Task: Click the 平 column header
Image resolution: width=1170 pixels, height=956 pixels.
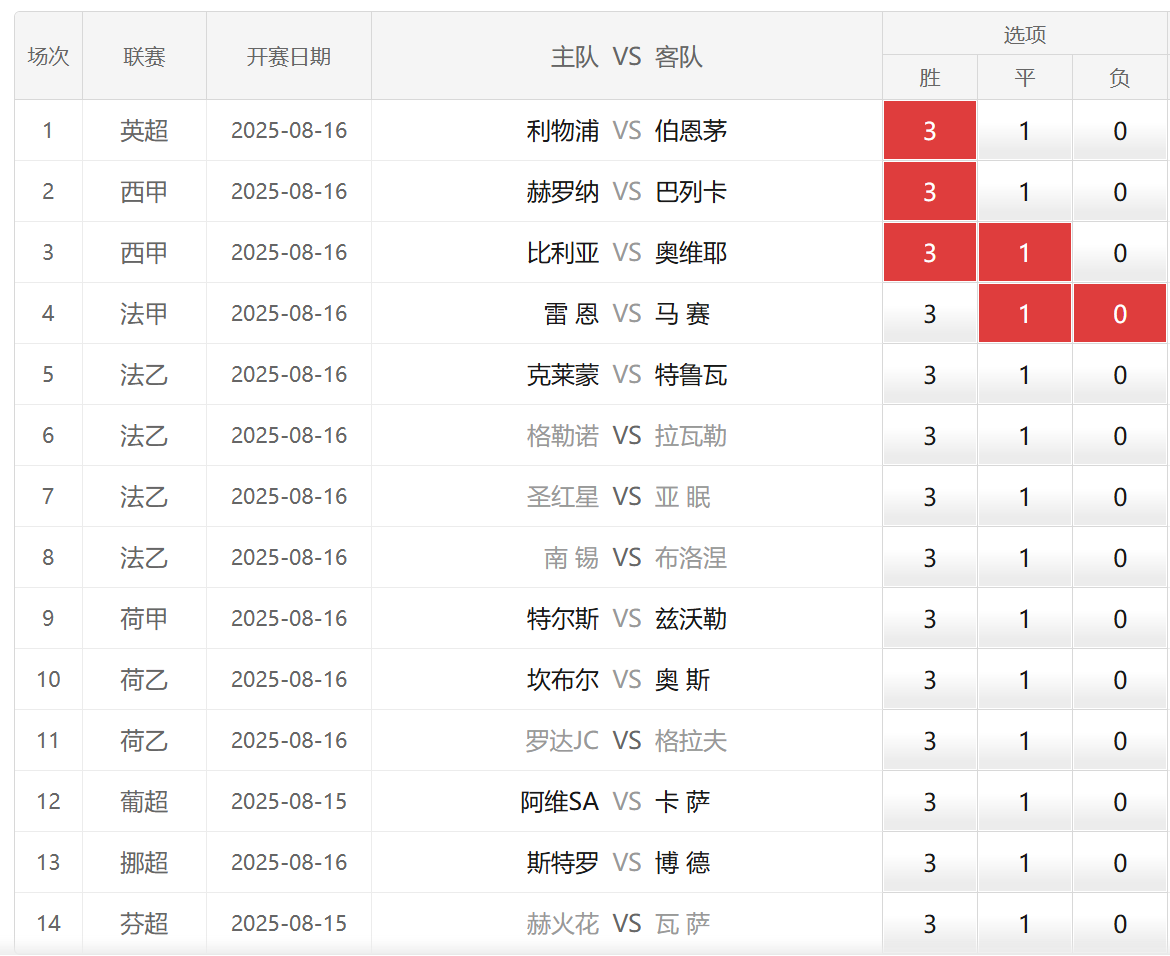Action: point(1024,77)
